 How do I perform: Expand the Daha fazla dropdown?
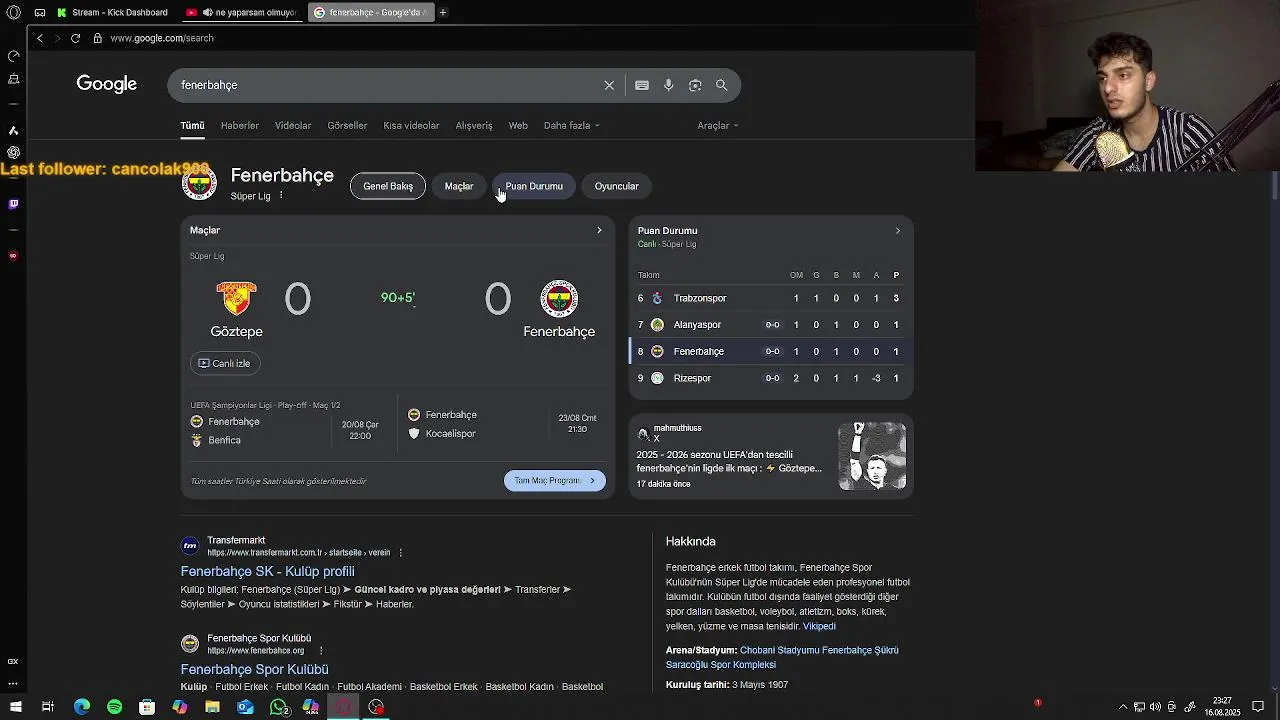coord(572,125)
